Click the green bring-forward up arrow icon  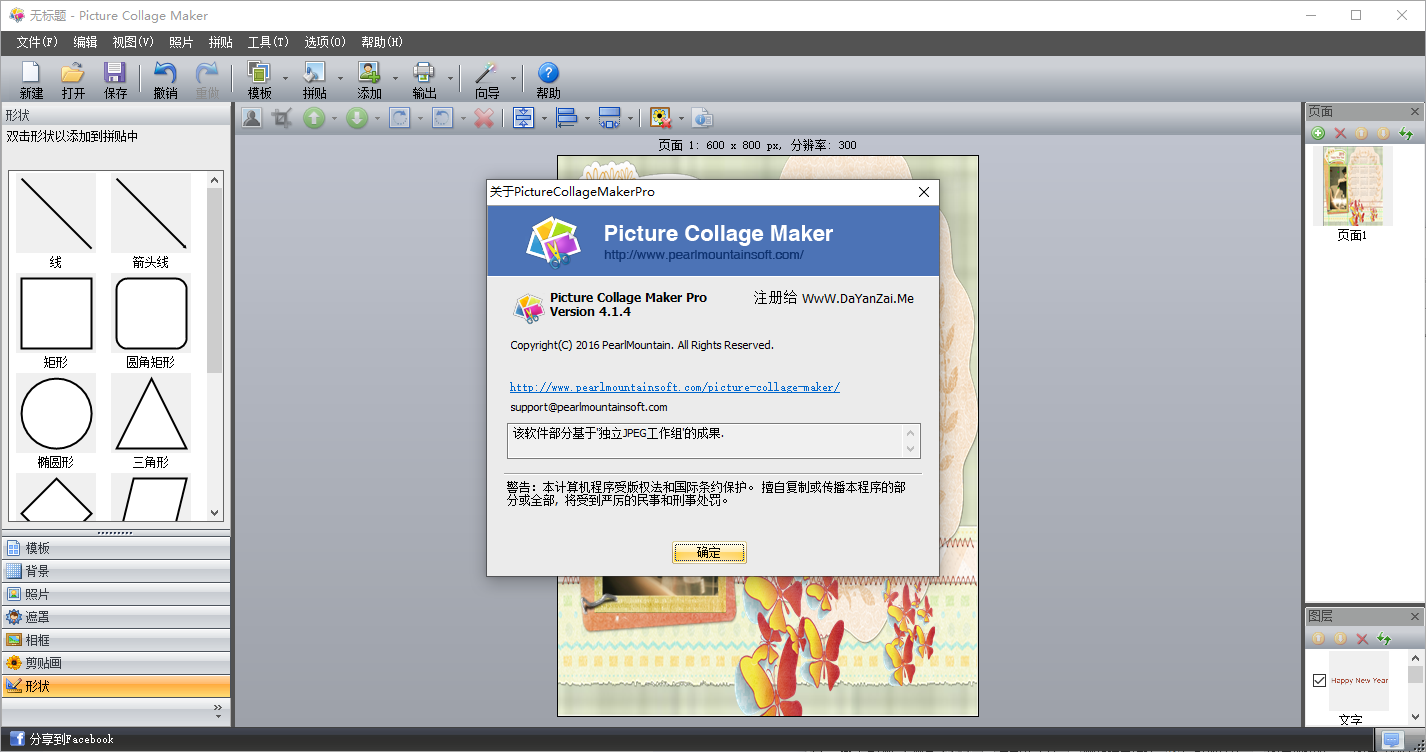(314, 118)
